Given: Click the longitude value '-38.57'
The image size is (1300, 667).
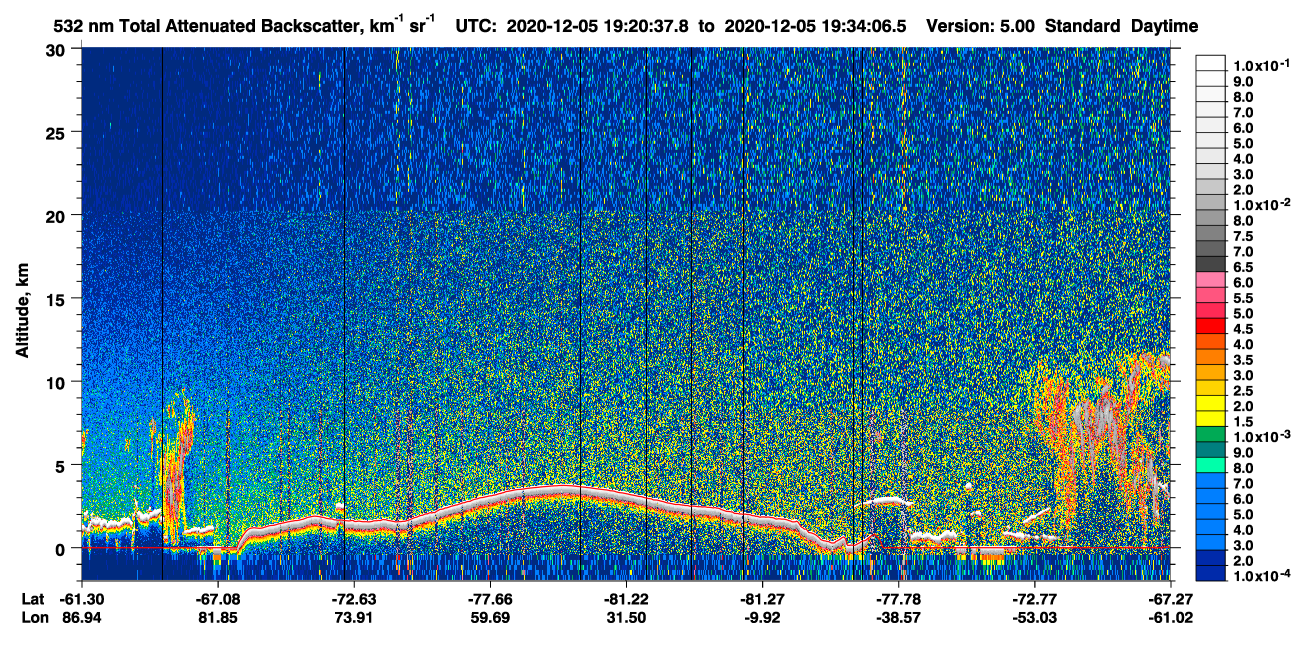Looking at the screenshot, I should [x=898, y=618].
